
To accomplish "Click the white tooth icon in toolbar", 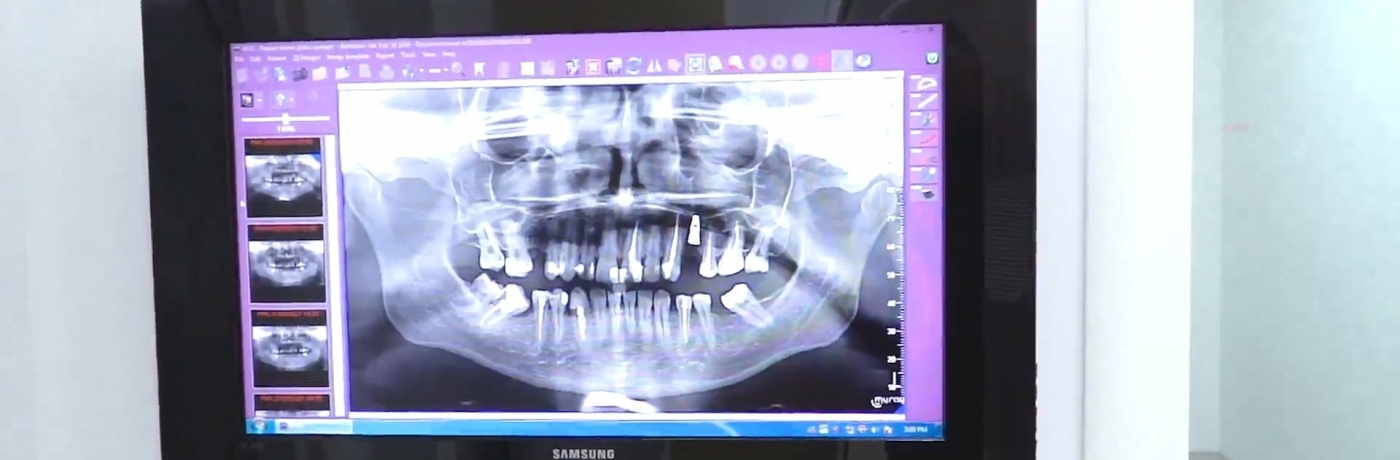I will 480,69.
